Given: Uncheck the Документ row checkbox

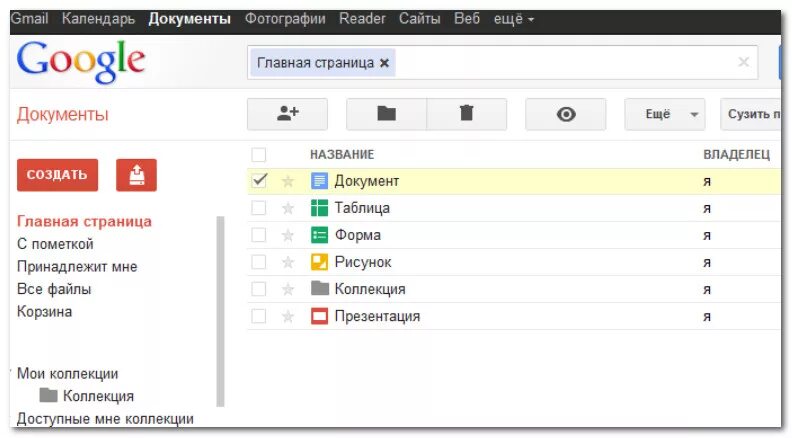Looking at the screenshot, I should click(259, 180).
